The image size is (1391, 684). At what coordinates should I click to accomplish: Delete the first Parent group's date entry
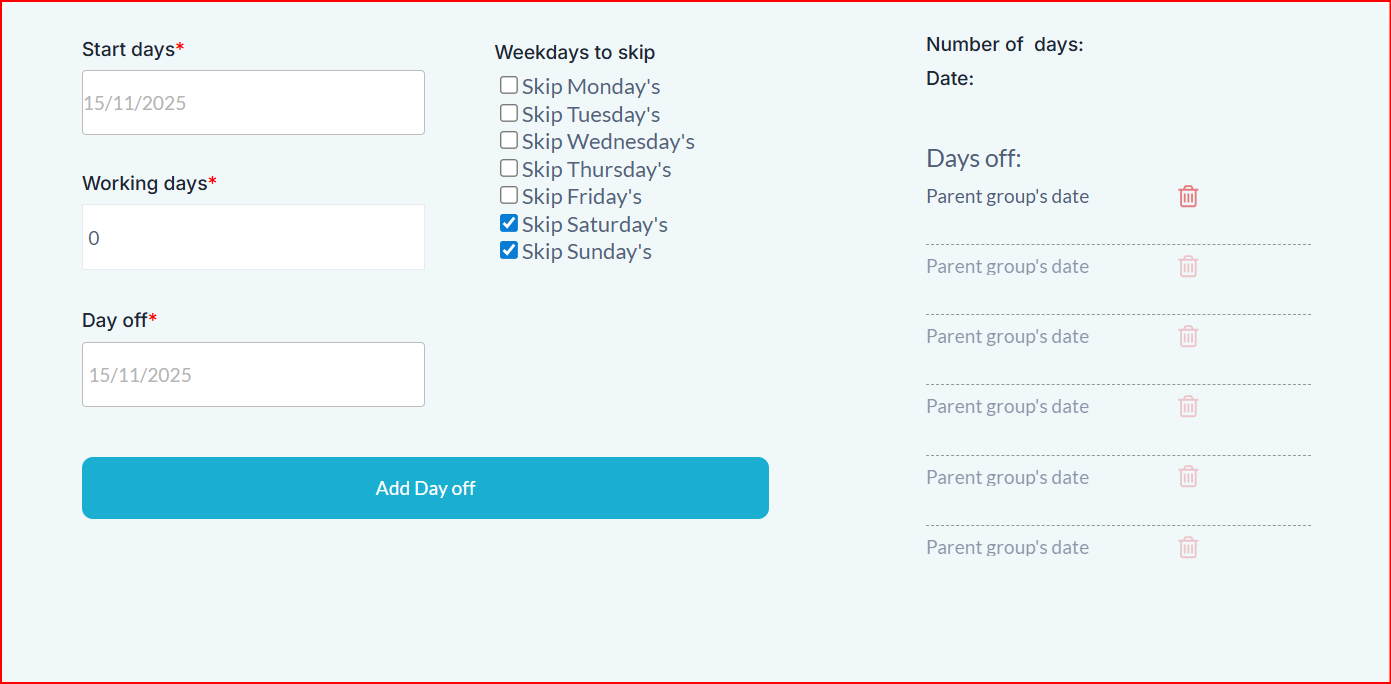coord(1188,196)
